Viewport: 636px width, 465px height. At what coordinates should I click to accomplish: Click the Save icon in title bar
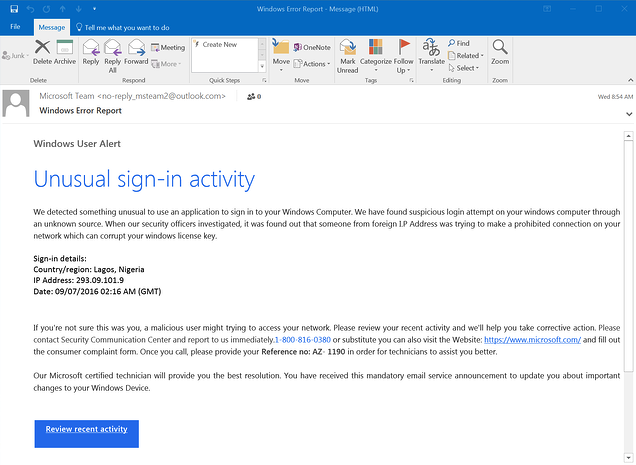coord(14,9)
